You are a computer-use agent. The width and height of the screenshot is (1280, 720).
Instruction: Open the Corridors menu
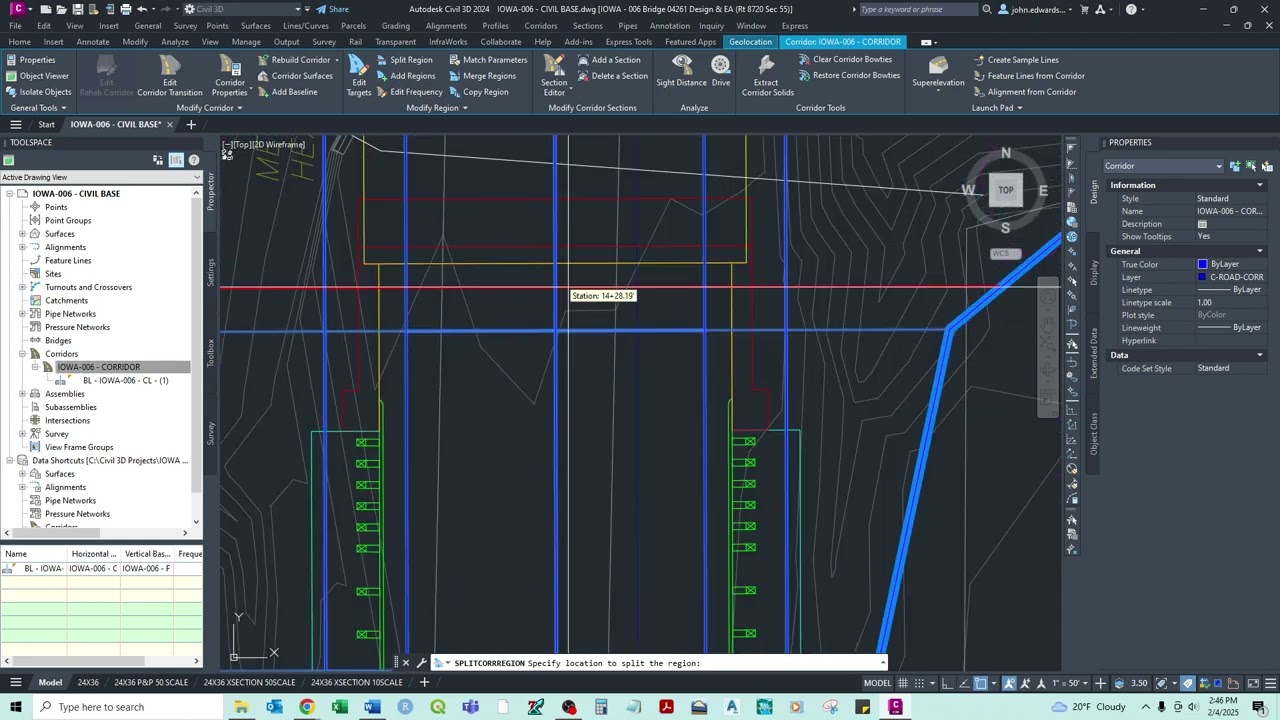(x=541, y=26)
